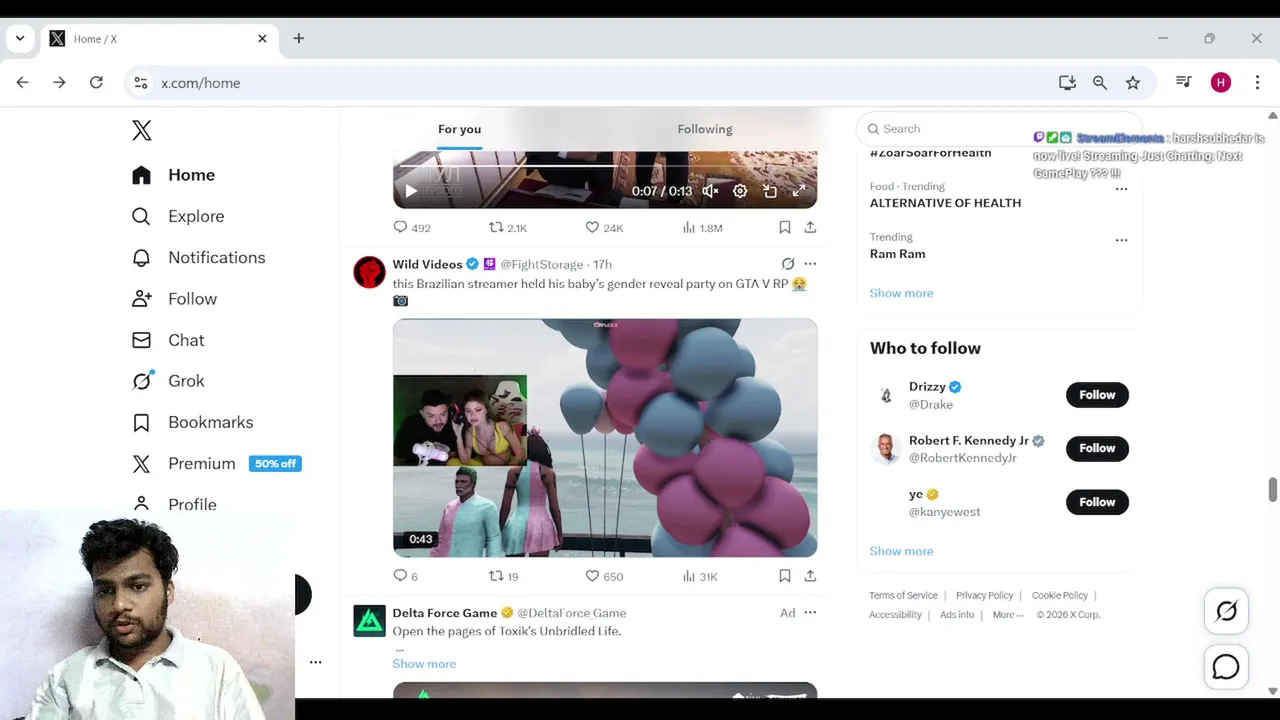Image resolution: width=1280 pixels, height=720 pixels.
Task: Expand Delta Force post with Show more
Action: (x=424, y=664)
